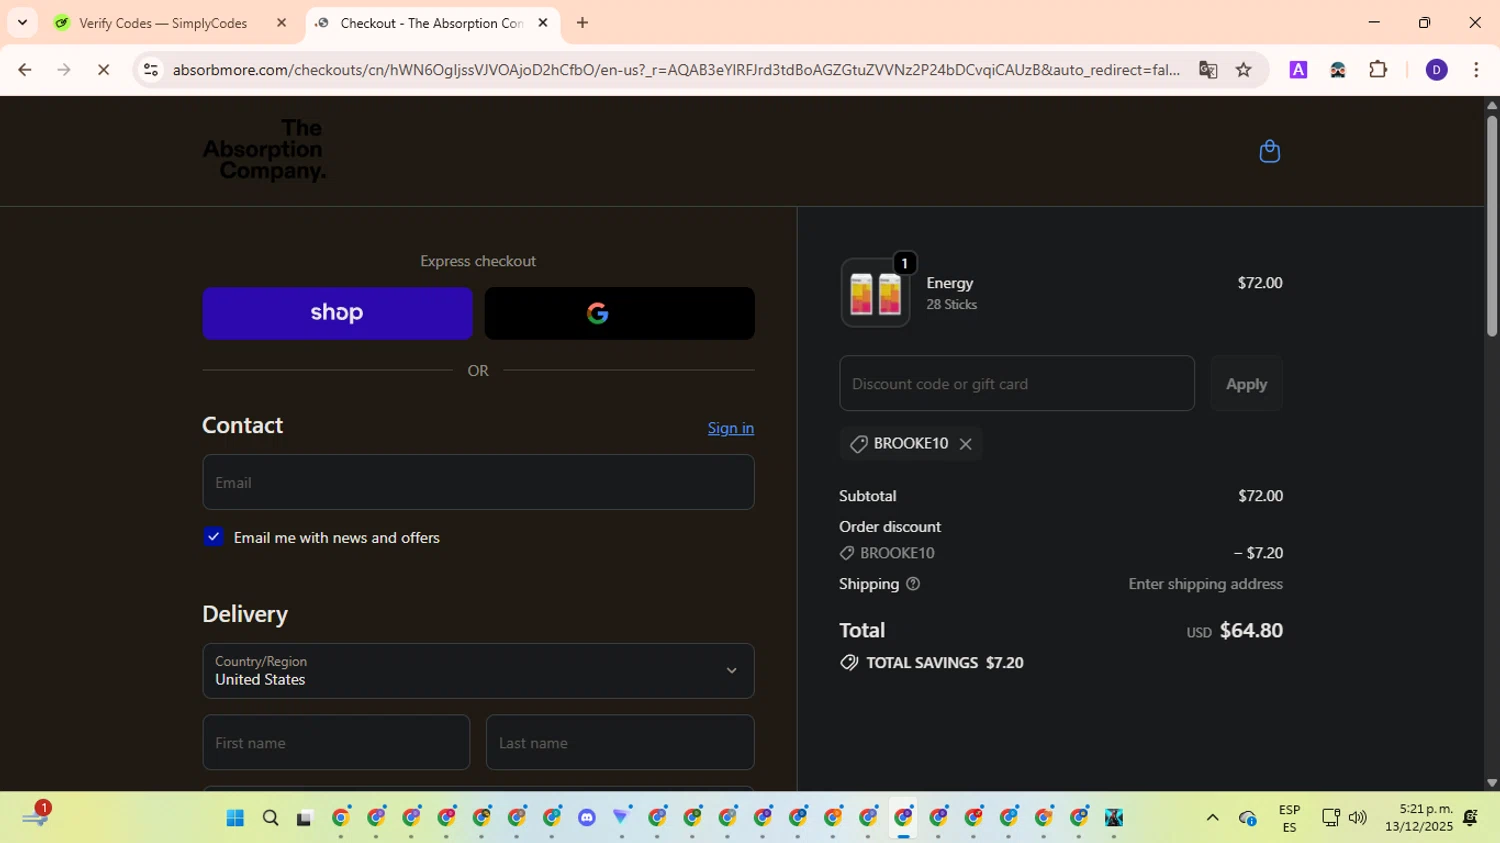
Task: Open the tab search dropdown arrow
Action: point(22,23)
